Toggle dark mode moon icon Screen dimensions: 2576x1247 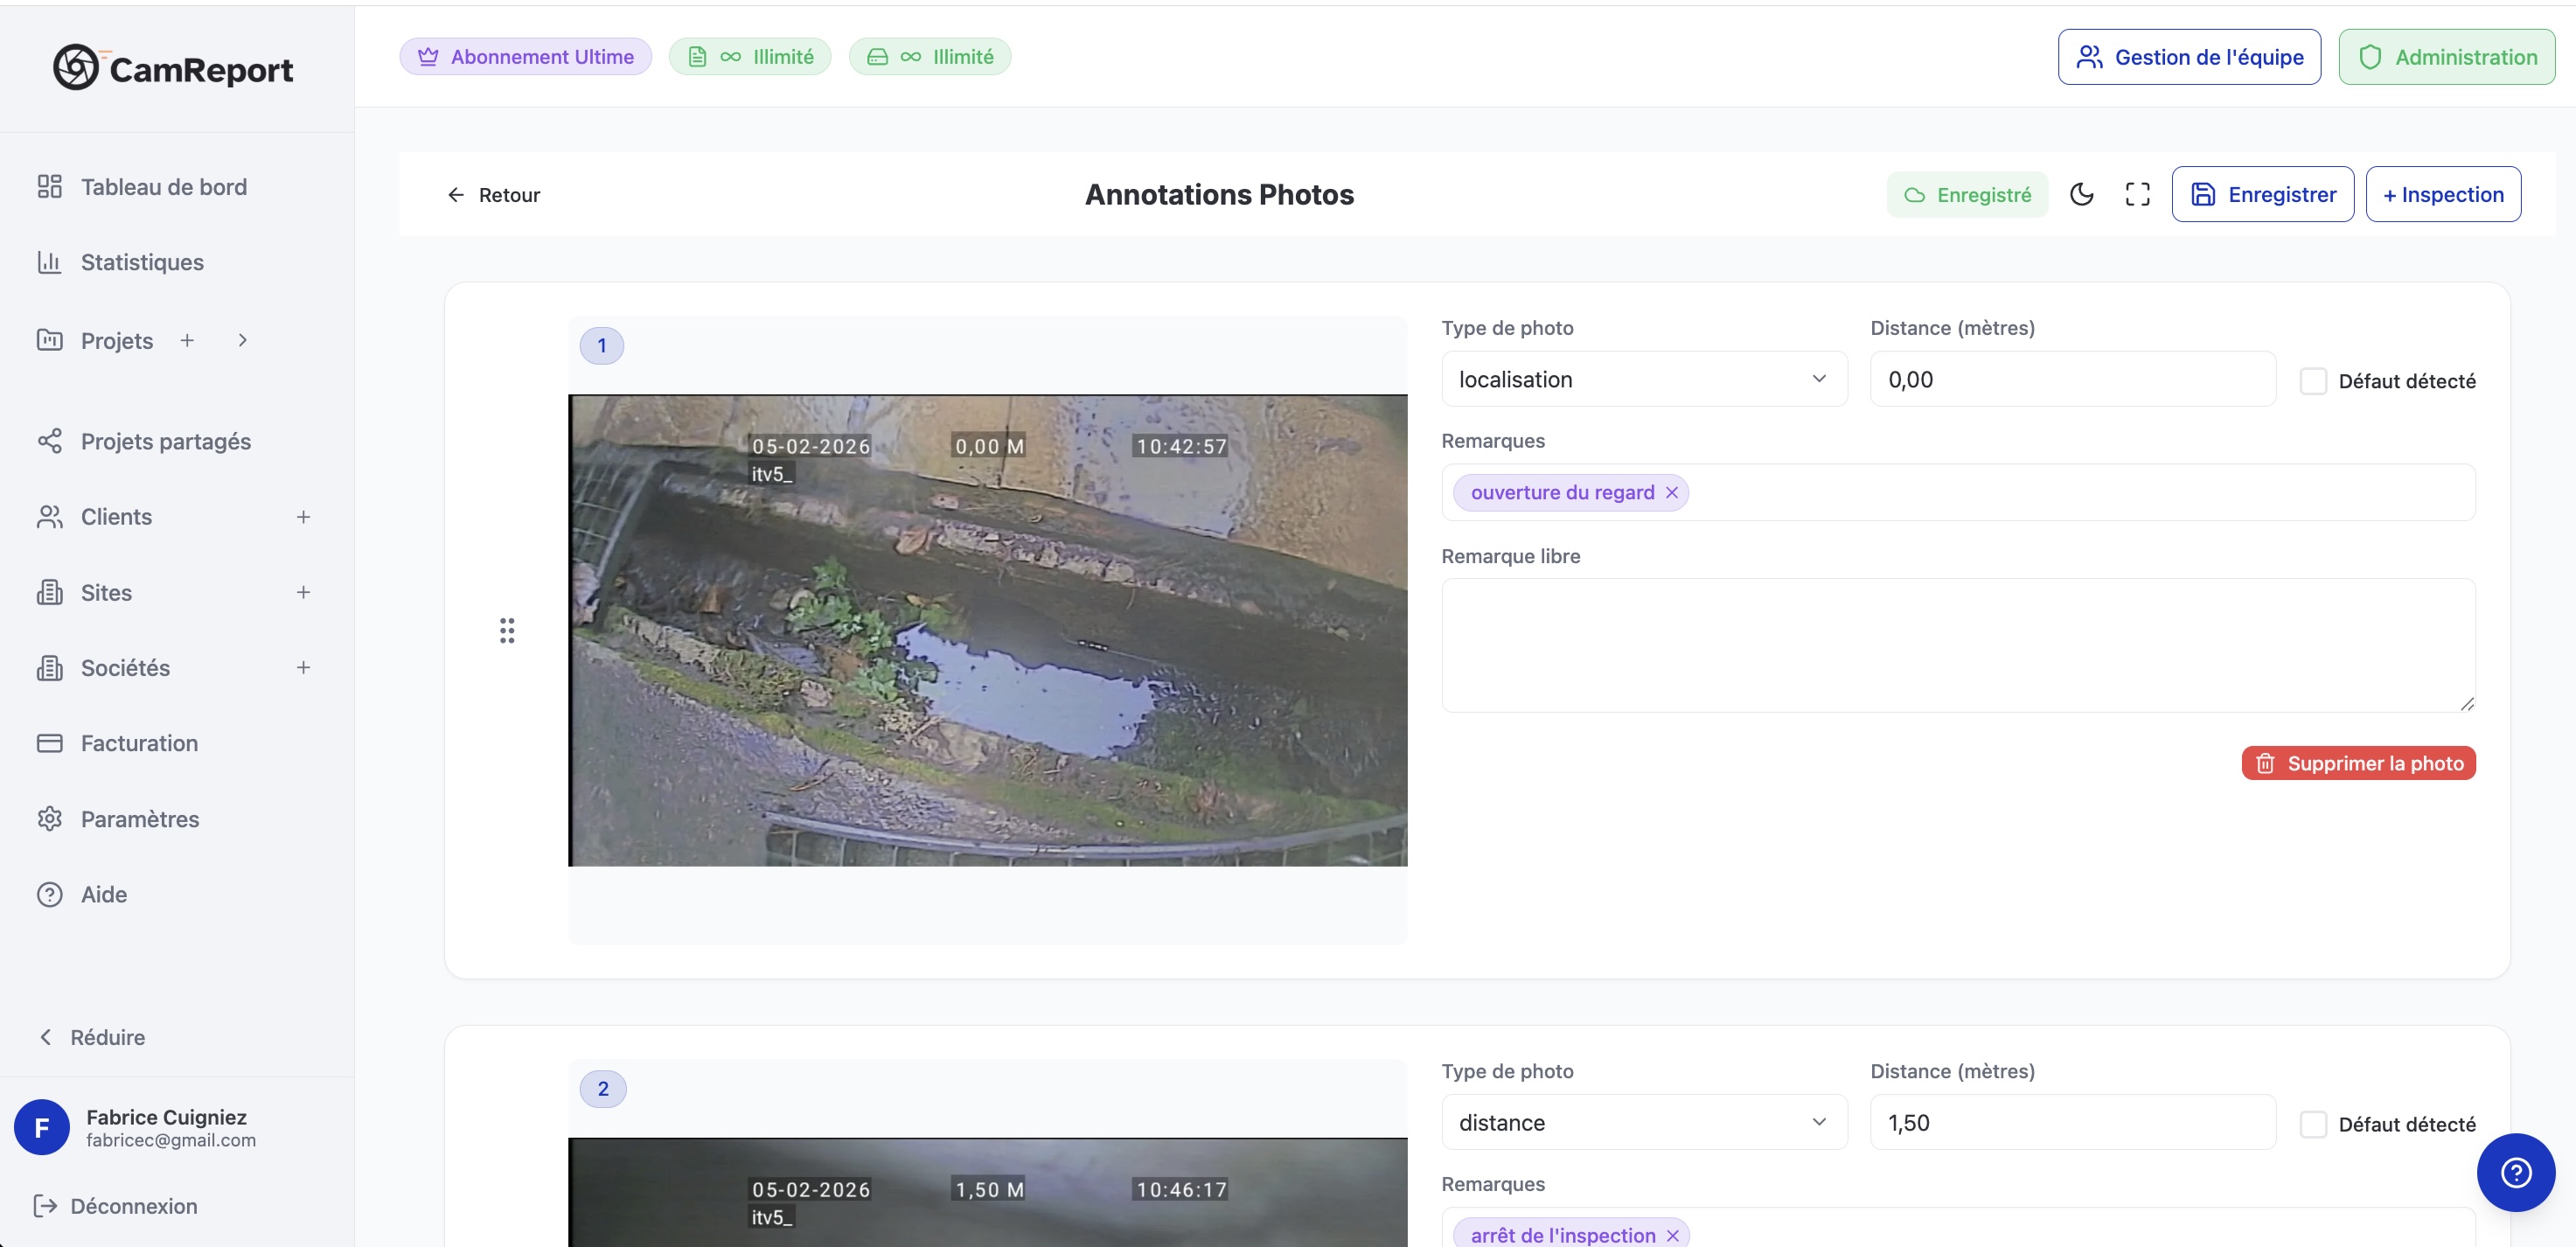(x=2081, y=194)
